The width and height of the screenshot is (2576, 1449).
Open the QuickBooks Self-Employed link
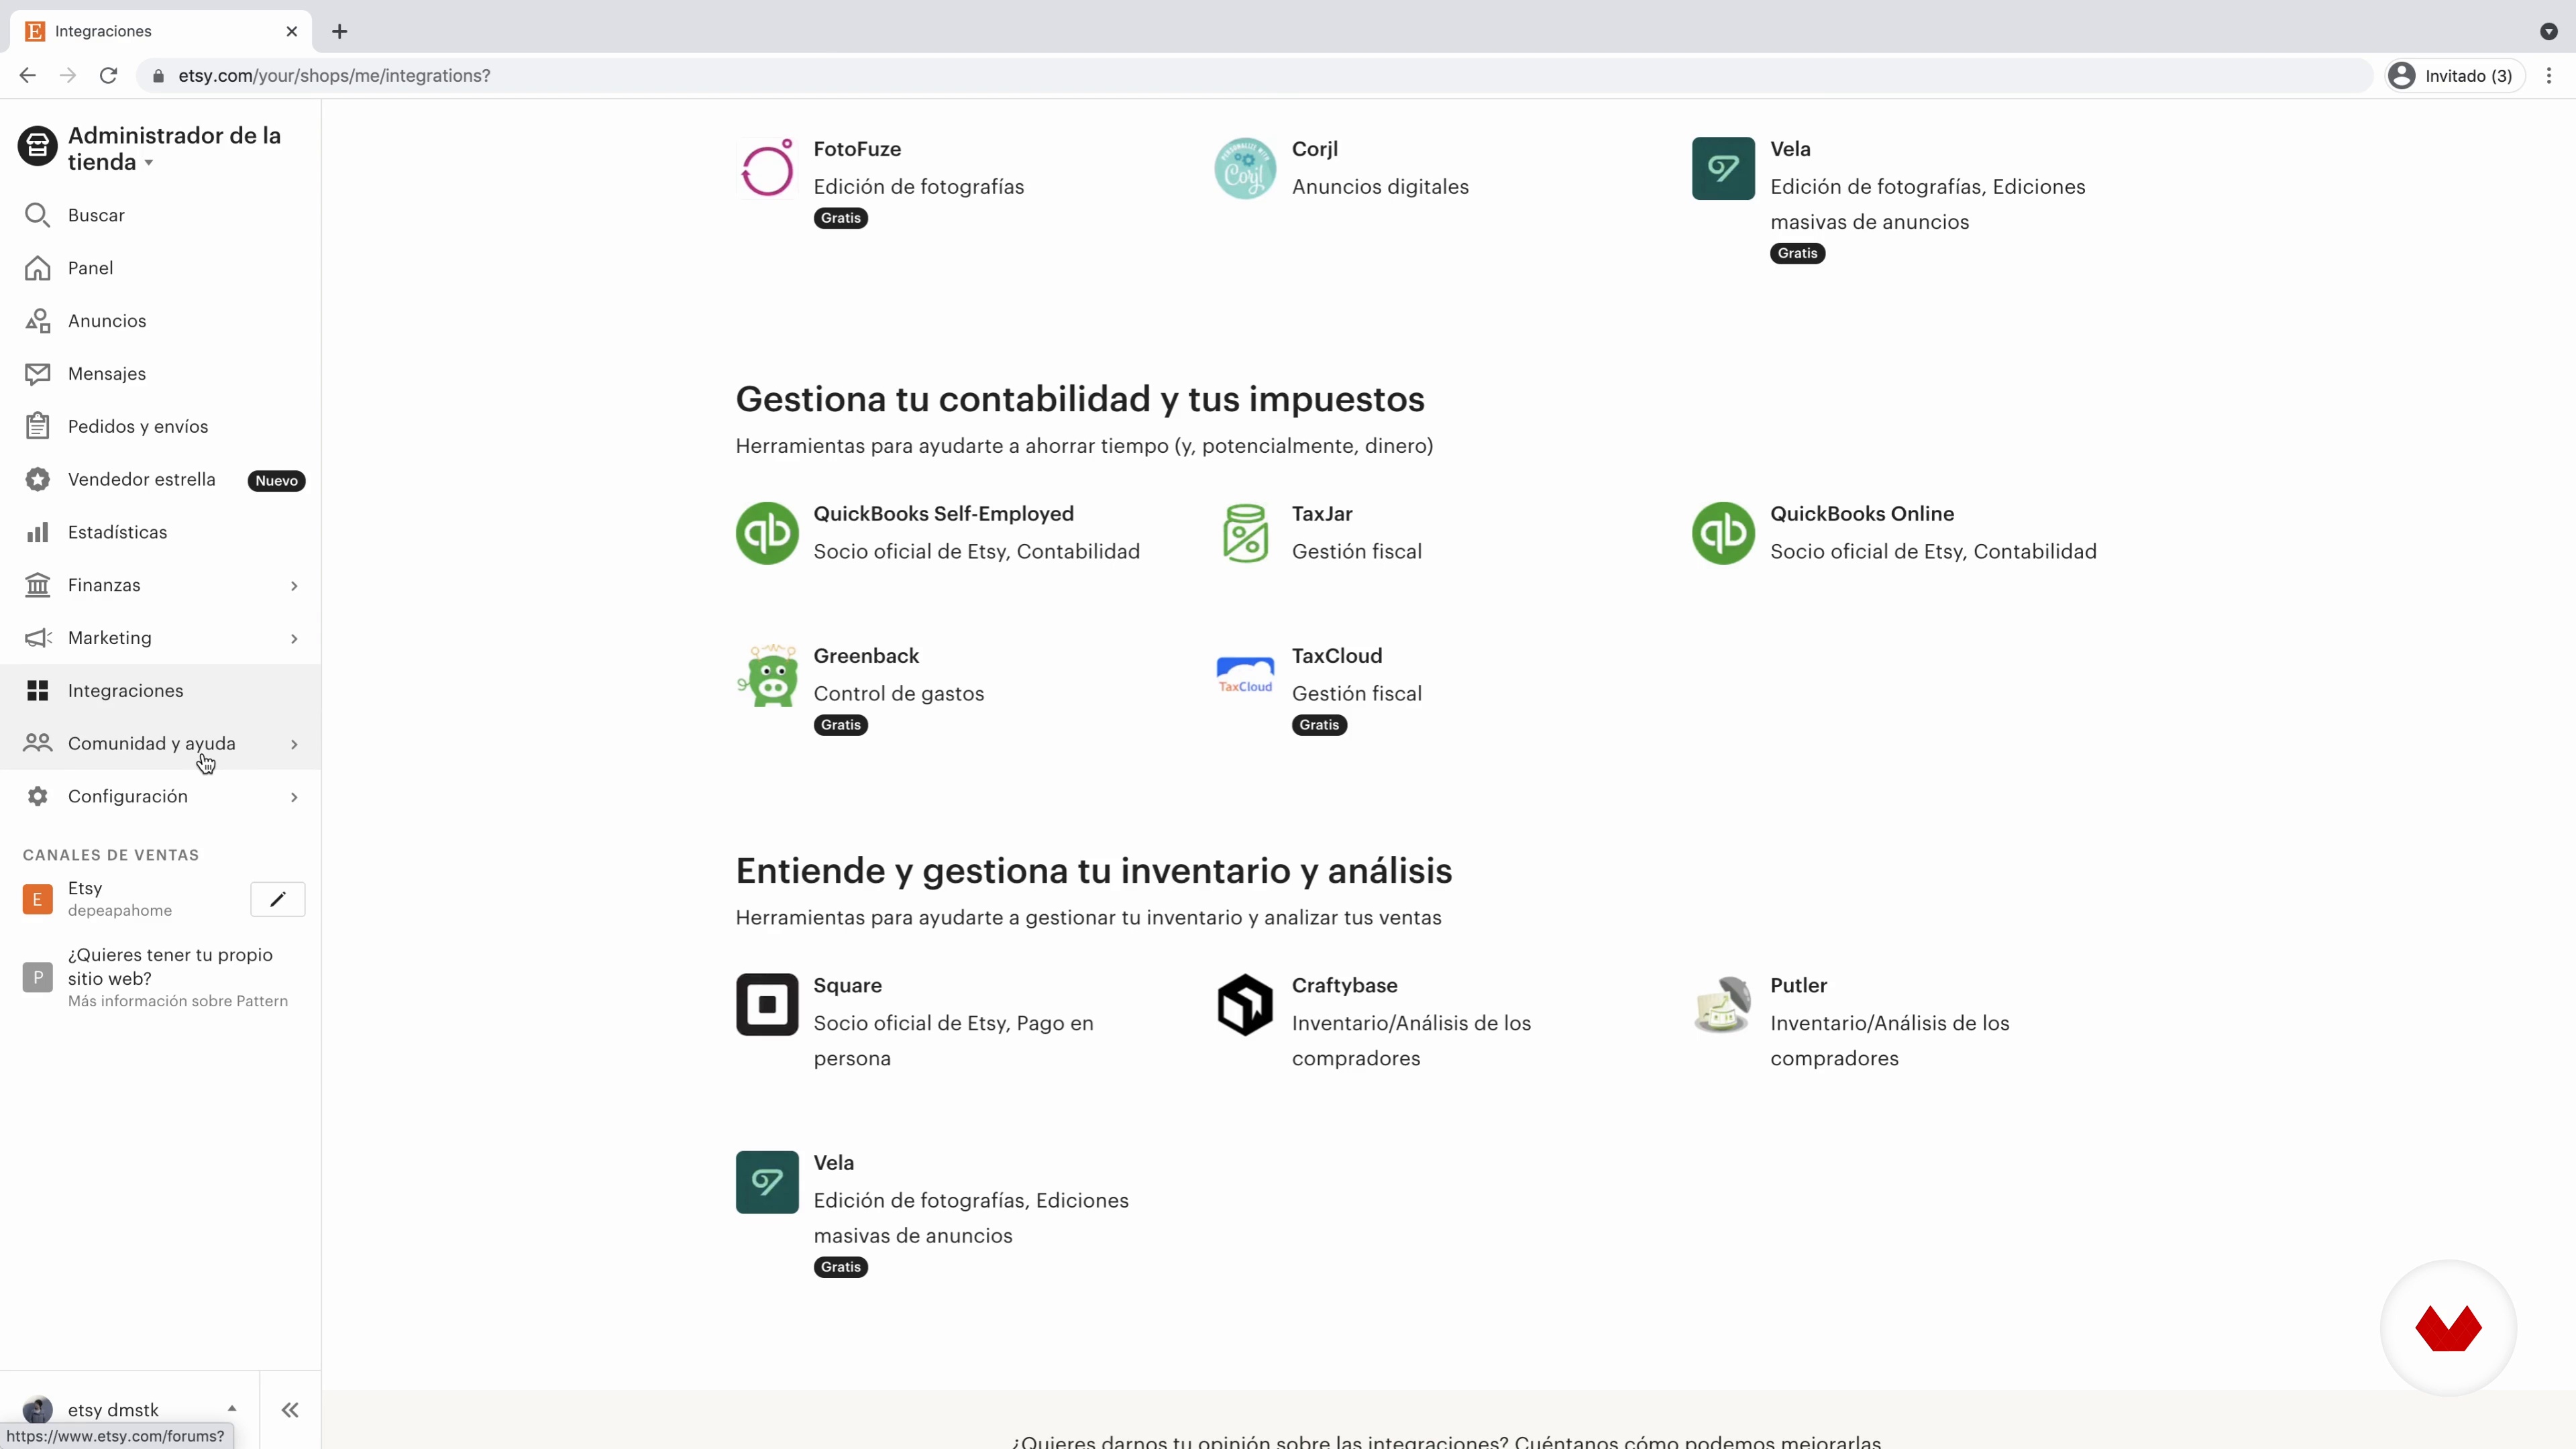(943, 514)
